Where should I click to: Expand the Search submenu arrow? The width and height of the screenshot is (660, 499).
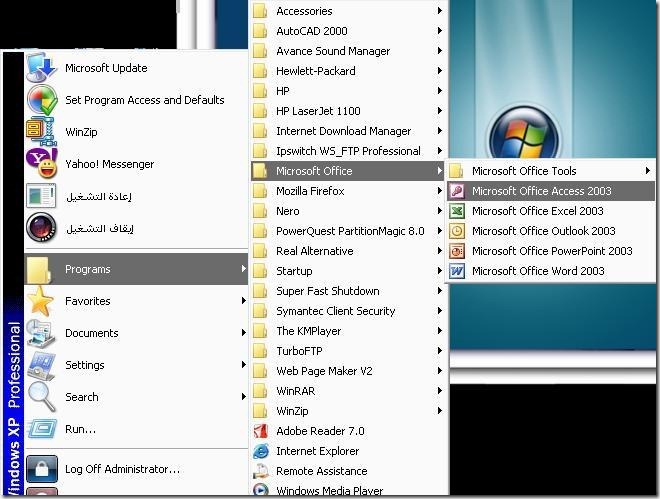[x=243, y=397]
